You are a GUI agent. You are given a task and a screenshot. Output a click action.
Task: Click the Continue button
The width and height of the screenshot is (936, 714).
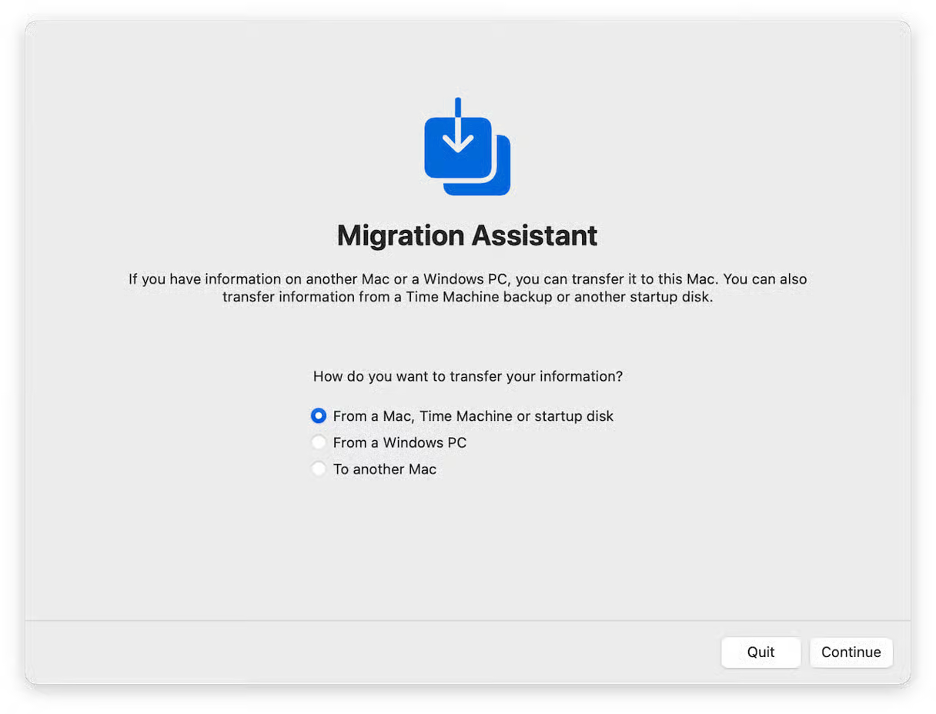[851, 652]
